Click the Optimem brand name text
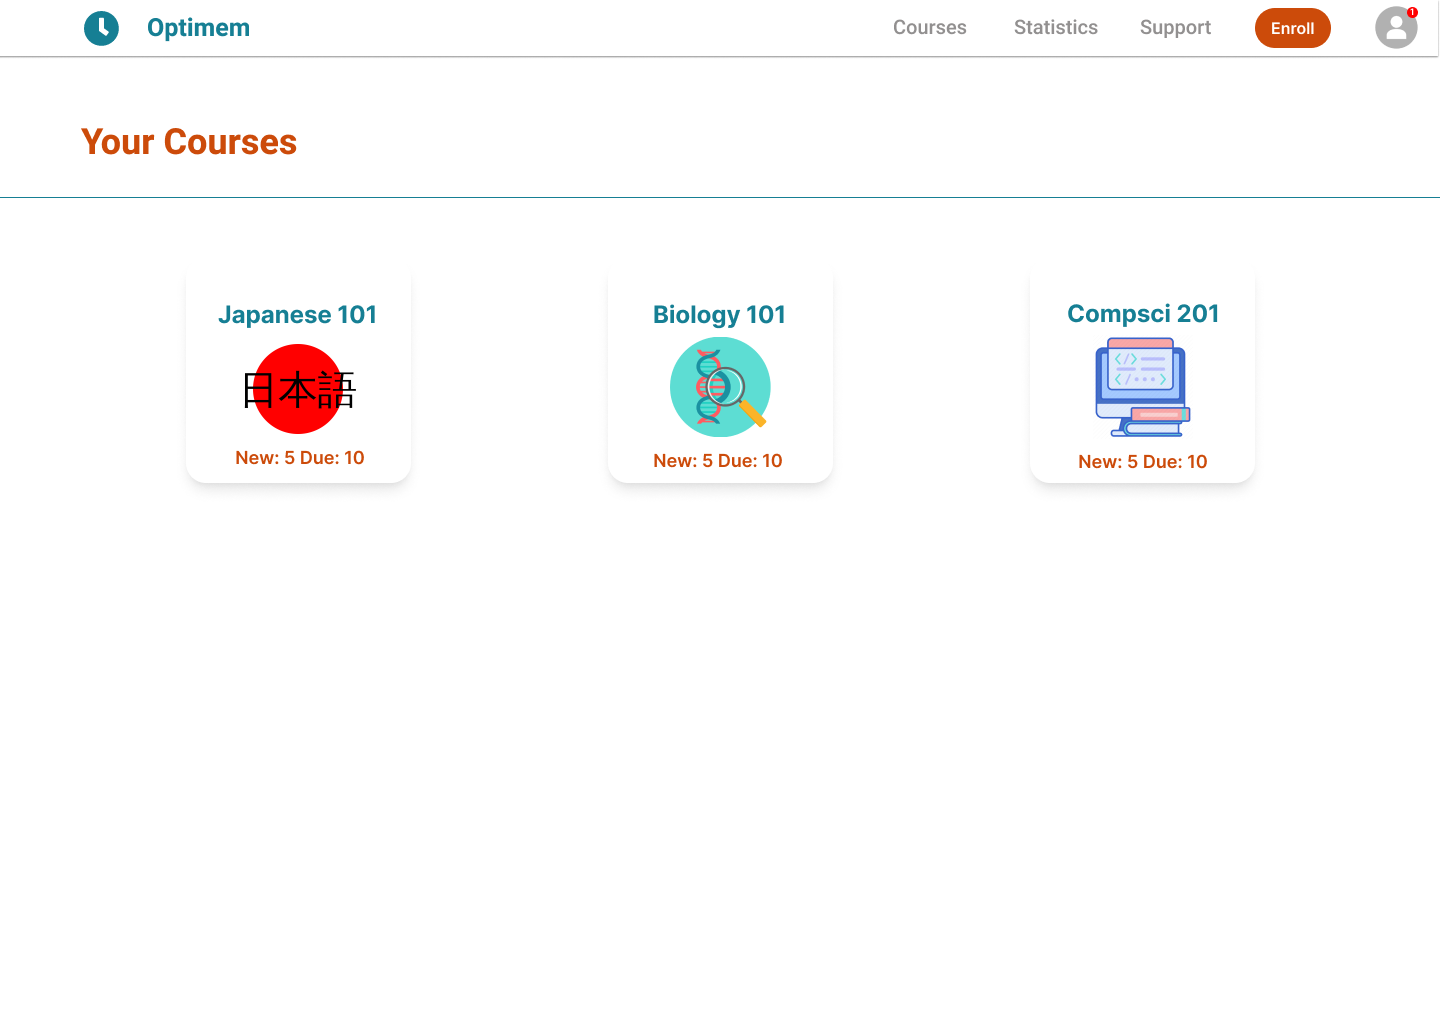 (198, 27)
